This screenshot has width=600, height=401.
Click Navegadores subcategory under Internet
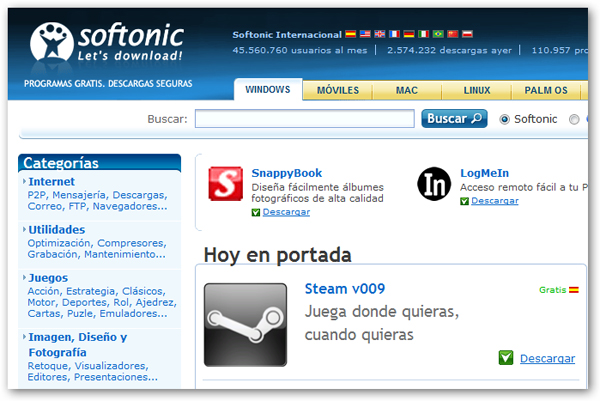[130, 206]
